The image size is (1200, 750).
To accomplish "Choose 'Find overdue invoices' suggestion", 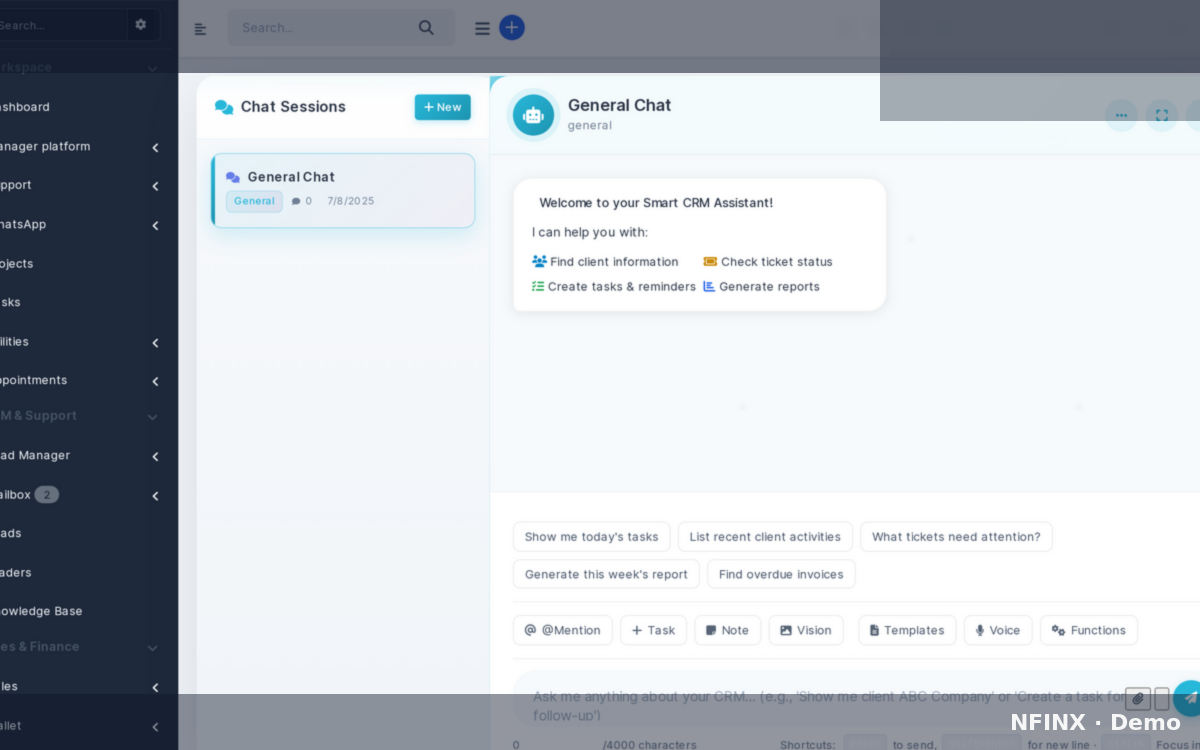I will tap(781, 574).
